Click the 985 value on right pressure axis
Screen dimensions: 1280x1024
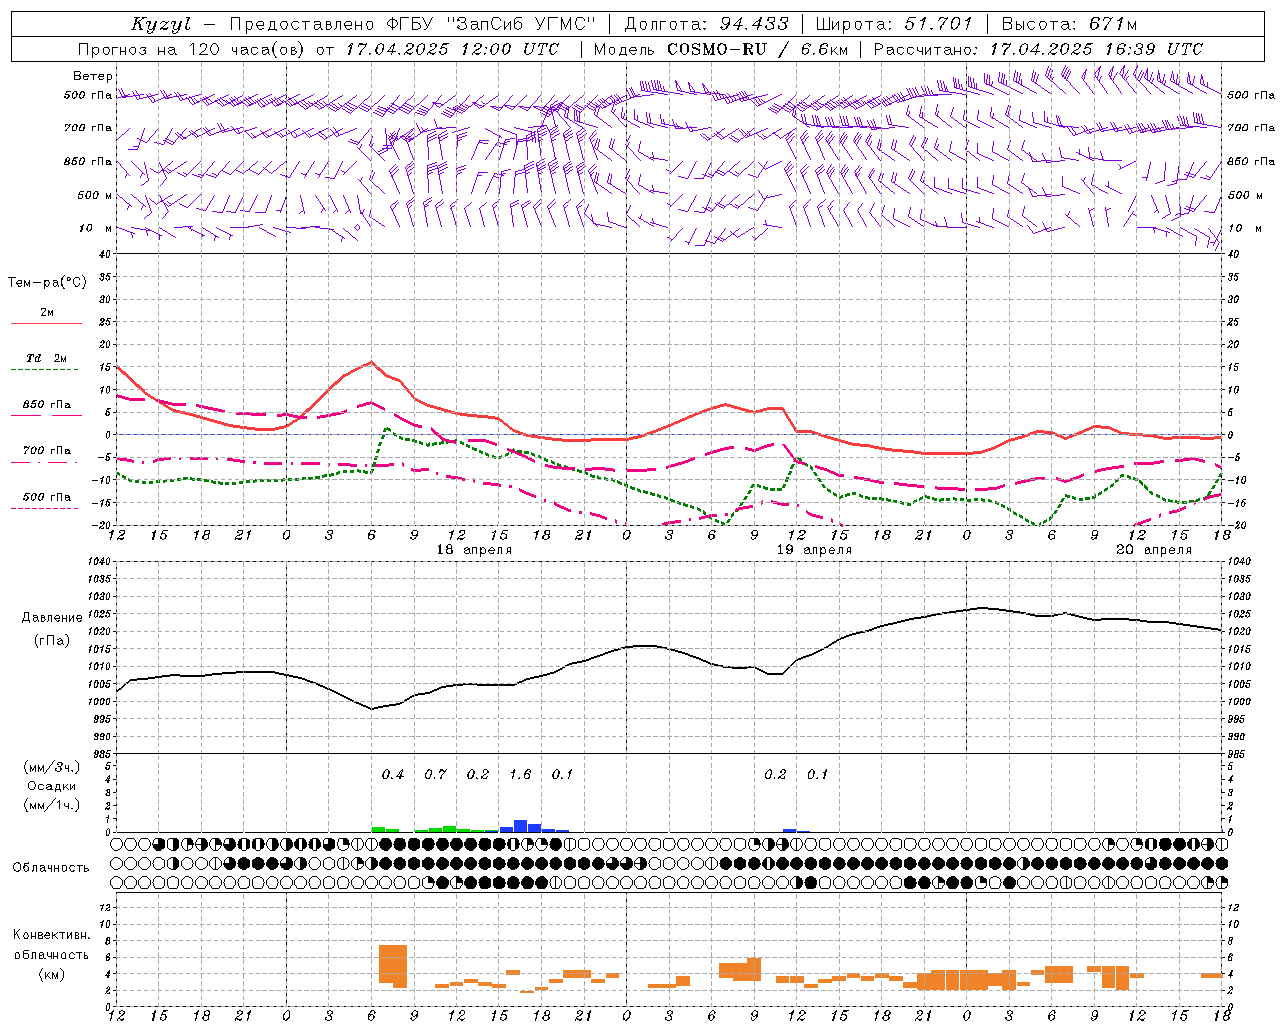(x=1238, y=754)
